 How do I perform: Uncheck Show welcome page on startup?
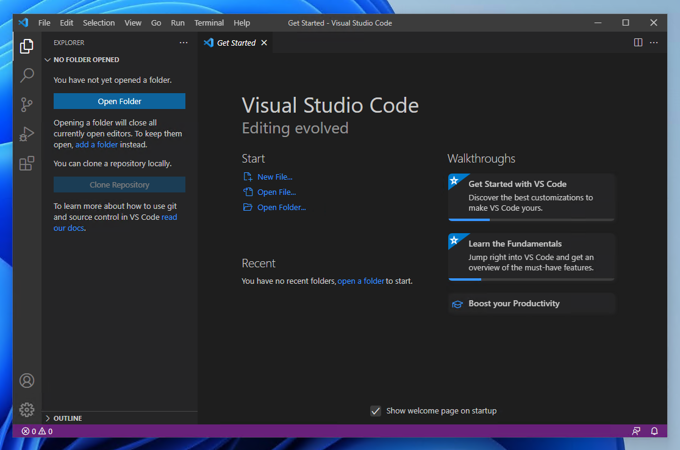tap(376, 411)
